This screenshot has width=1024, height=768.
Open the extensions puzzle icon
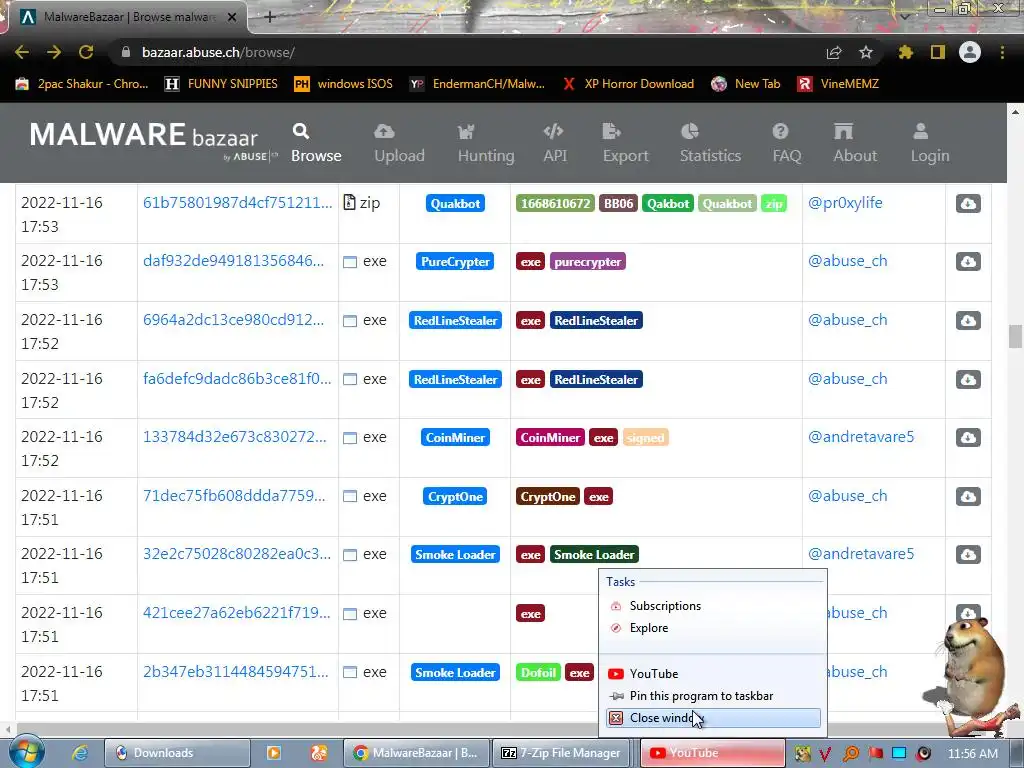906,52
